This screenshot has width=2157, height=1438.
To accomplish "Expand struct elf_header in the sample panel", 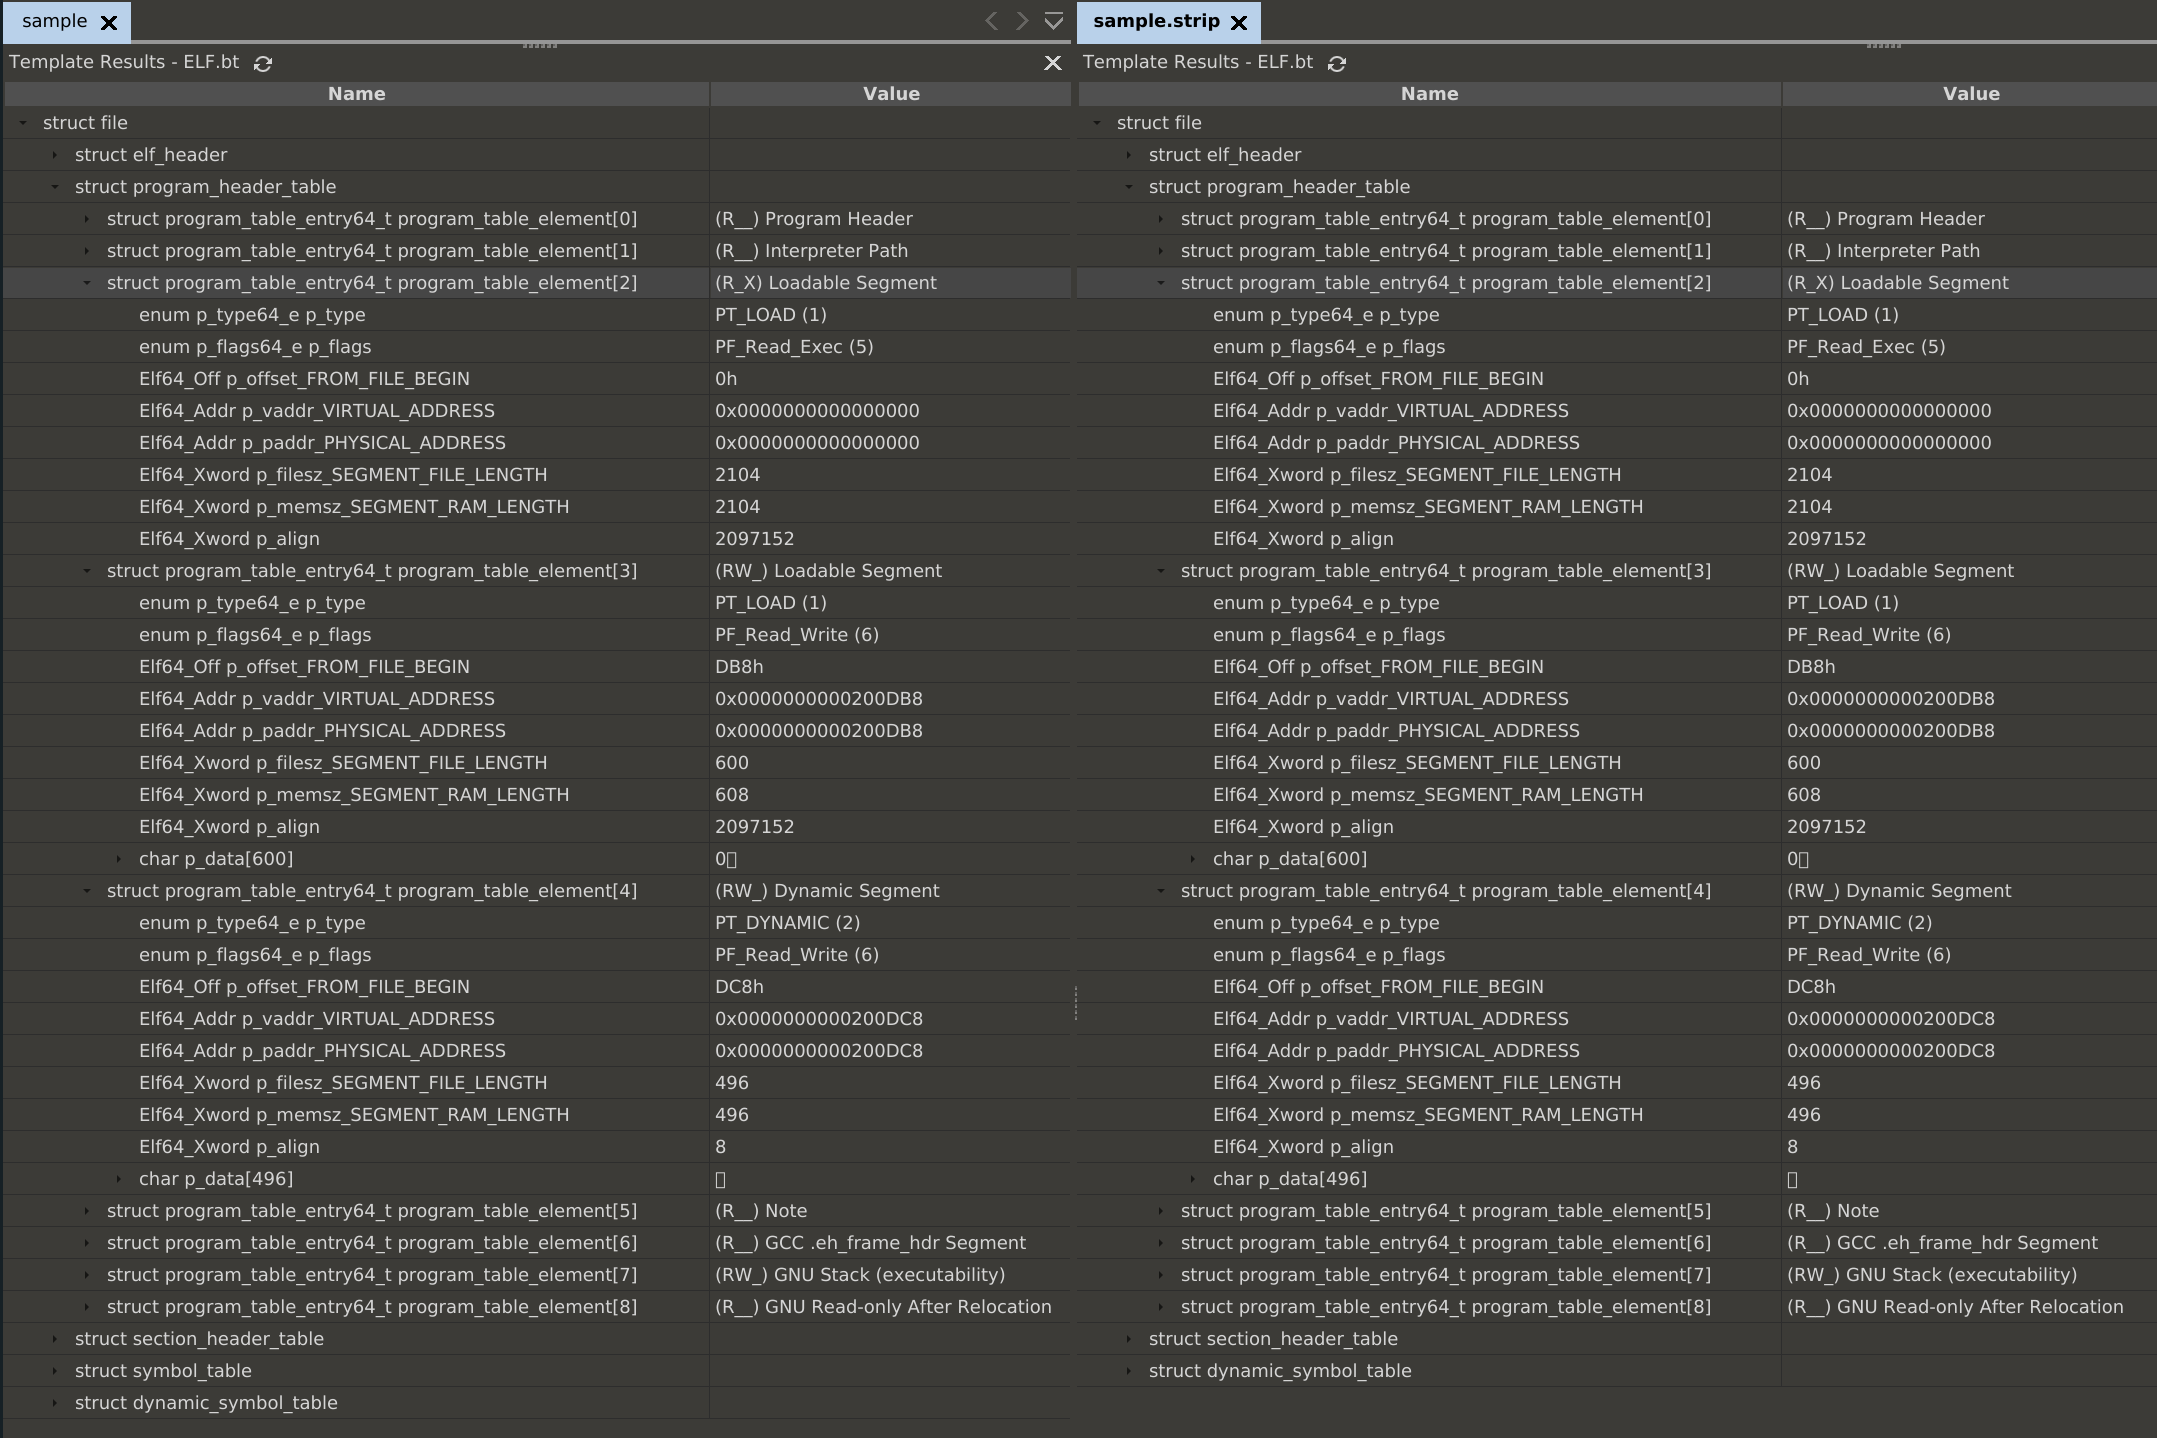I will pyautogui.click(x=55, y=155).
